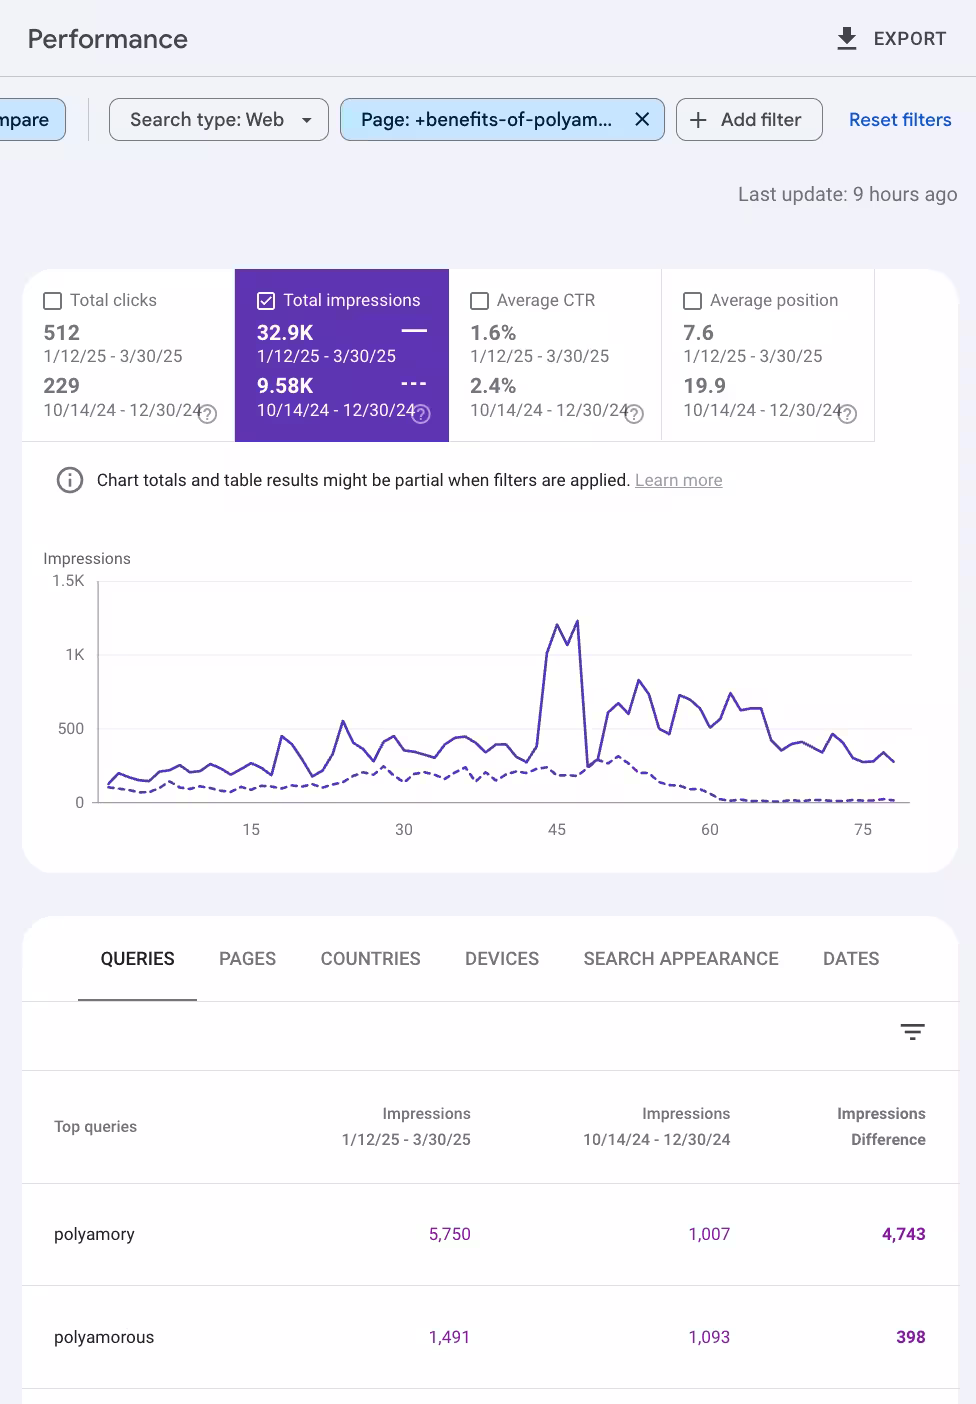The image size is (976, 1404).
Task: Open the date compare filter chip
Action: [x=30, y=120]
